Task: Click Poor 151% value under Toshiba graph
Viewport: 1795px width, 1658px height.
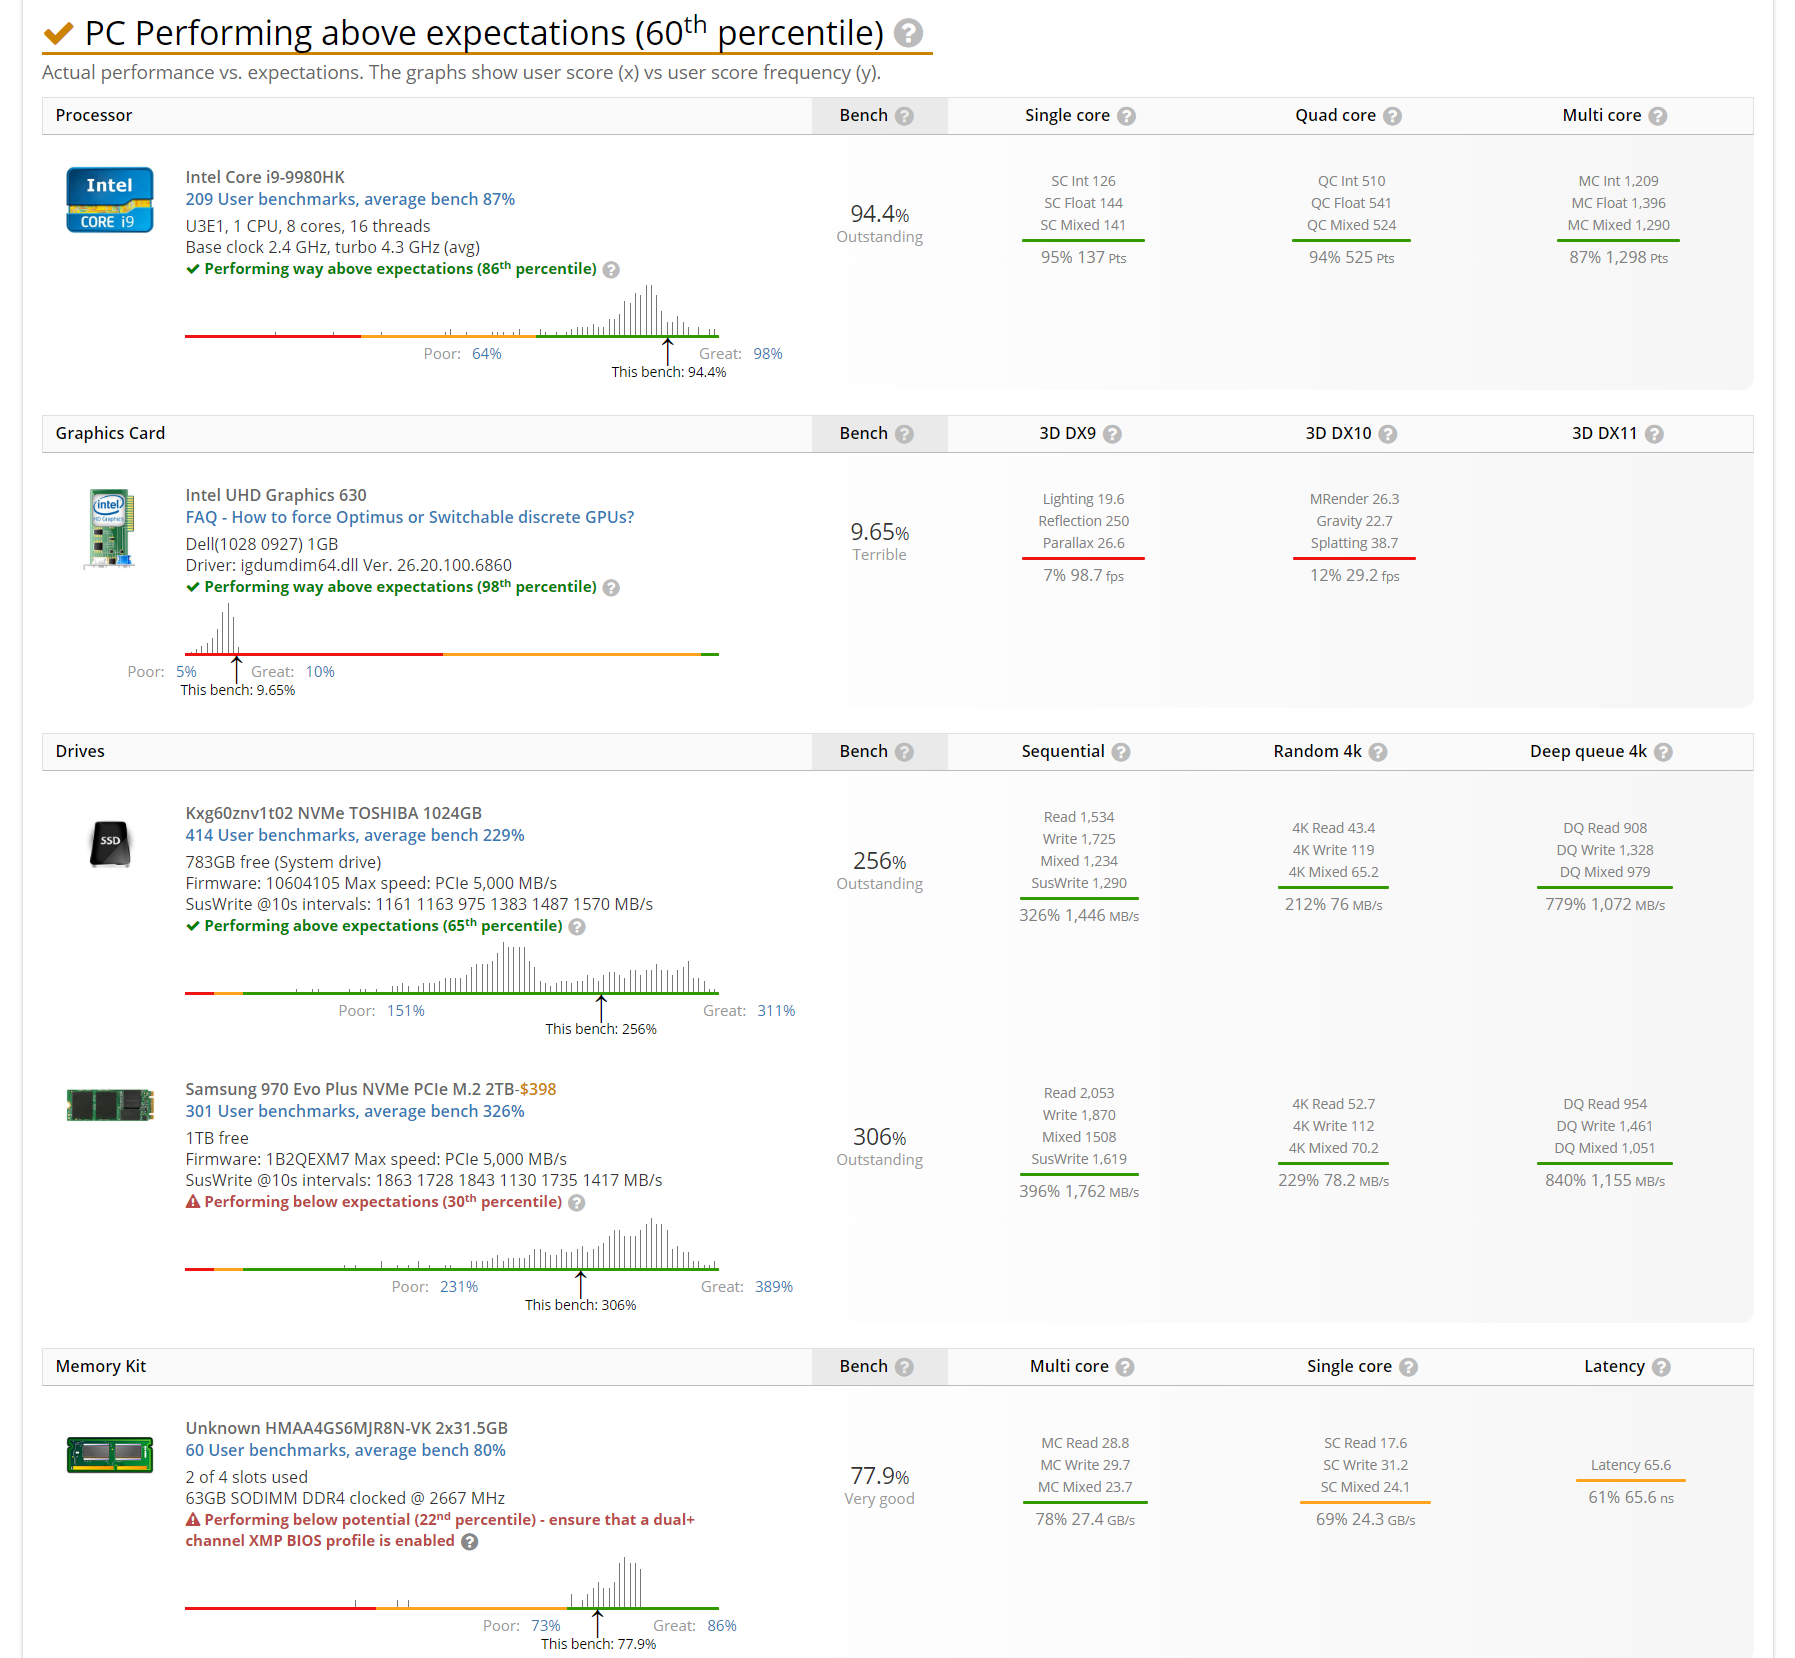Action: pos(406,1011)
